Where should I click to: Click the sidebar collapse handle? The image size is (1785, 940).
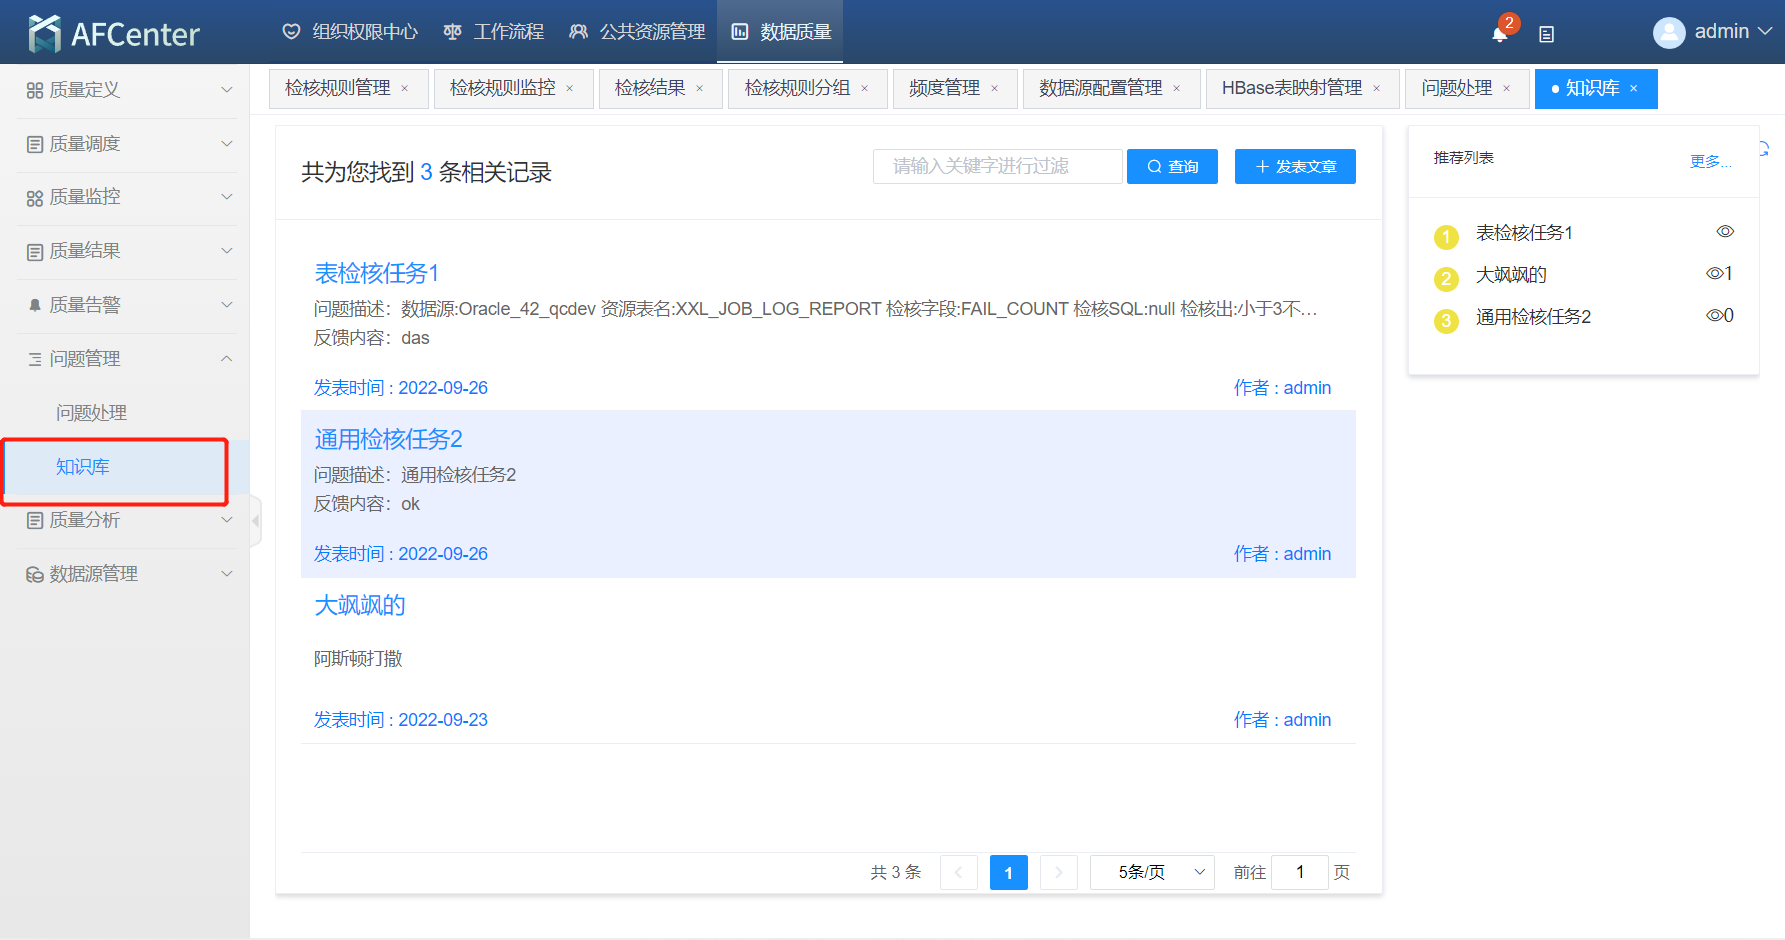(x=256, y=520)
